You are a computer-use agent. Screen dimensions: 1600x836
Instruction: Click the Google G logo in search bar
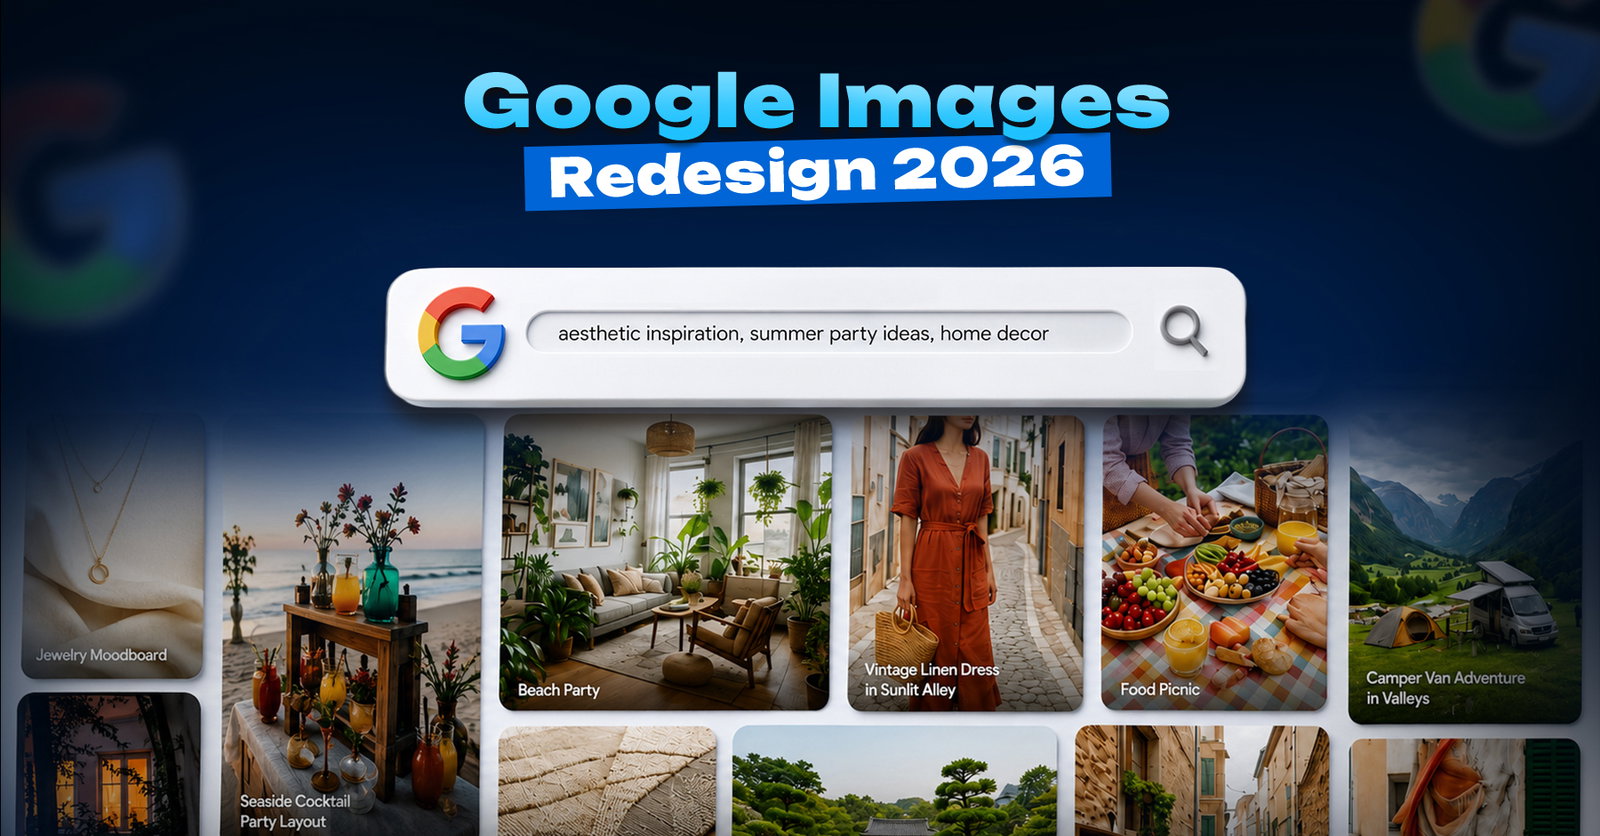tap(462, 334)
